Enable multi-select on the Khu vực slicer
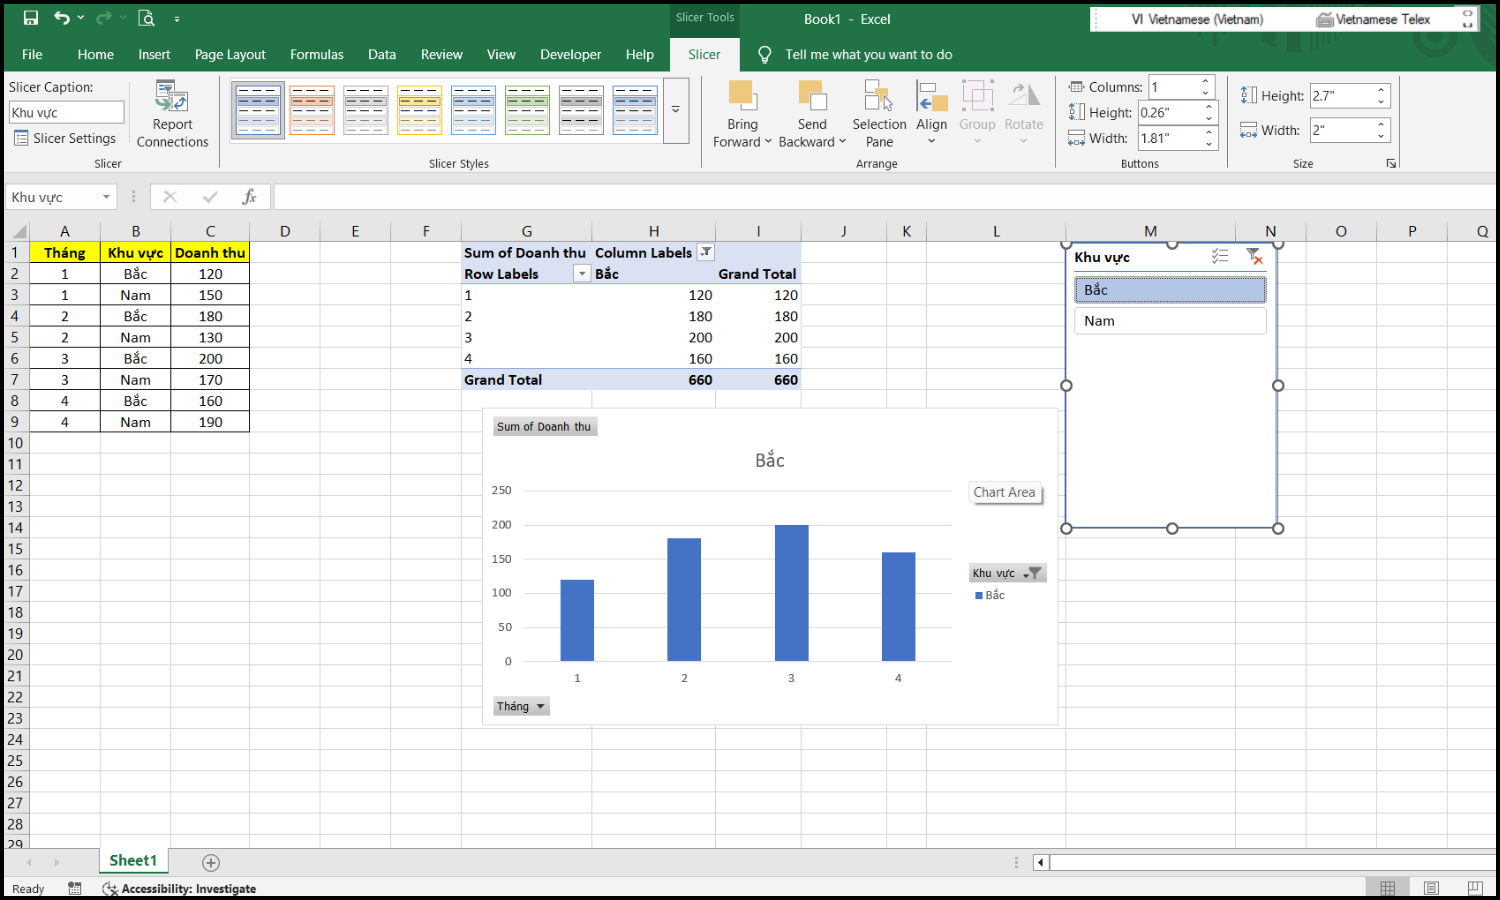This screenshot has height=900, width=1500. point(1219,256)
